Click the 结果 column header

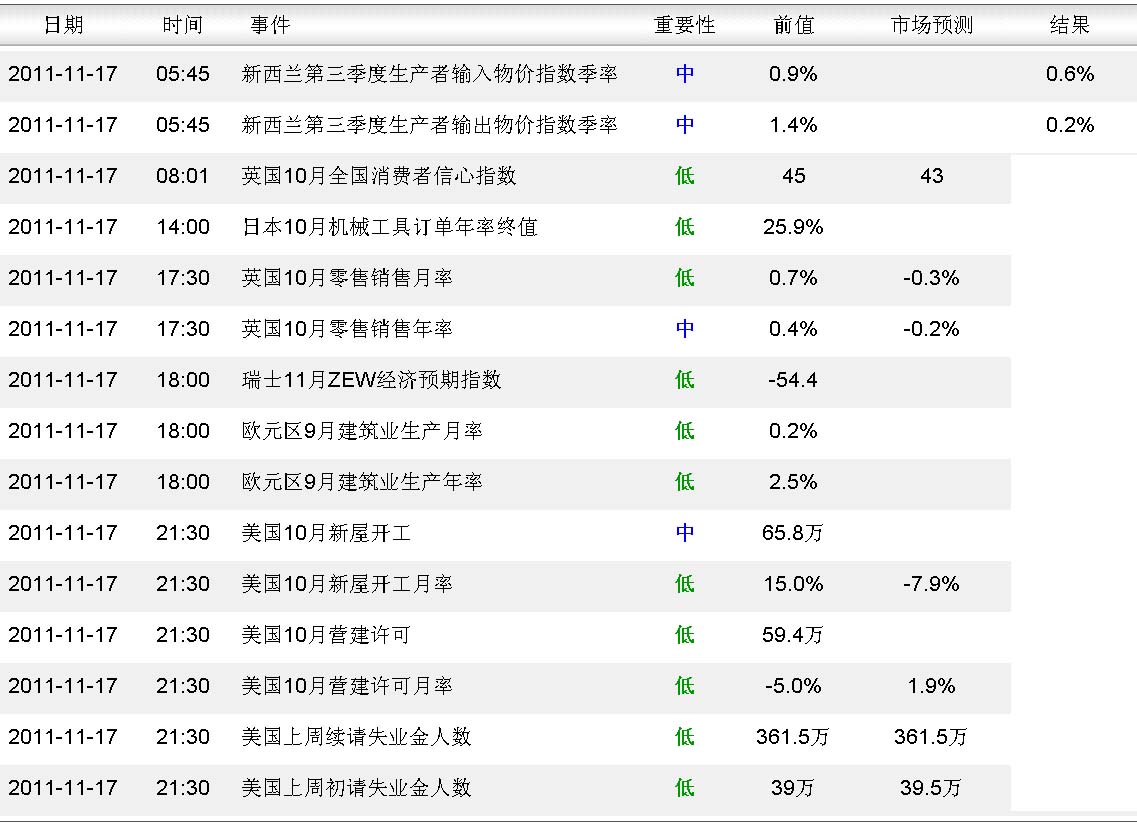1069,26
